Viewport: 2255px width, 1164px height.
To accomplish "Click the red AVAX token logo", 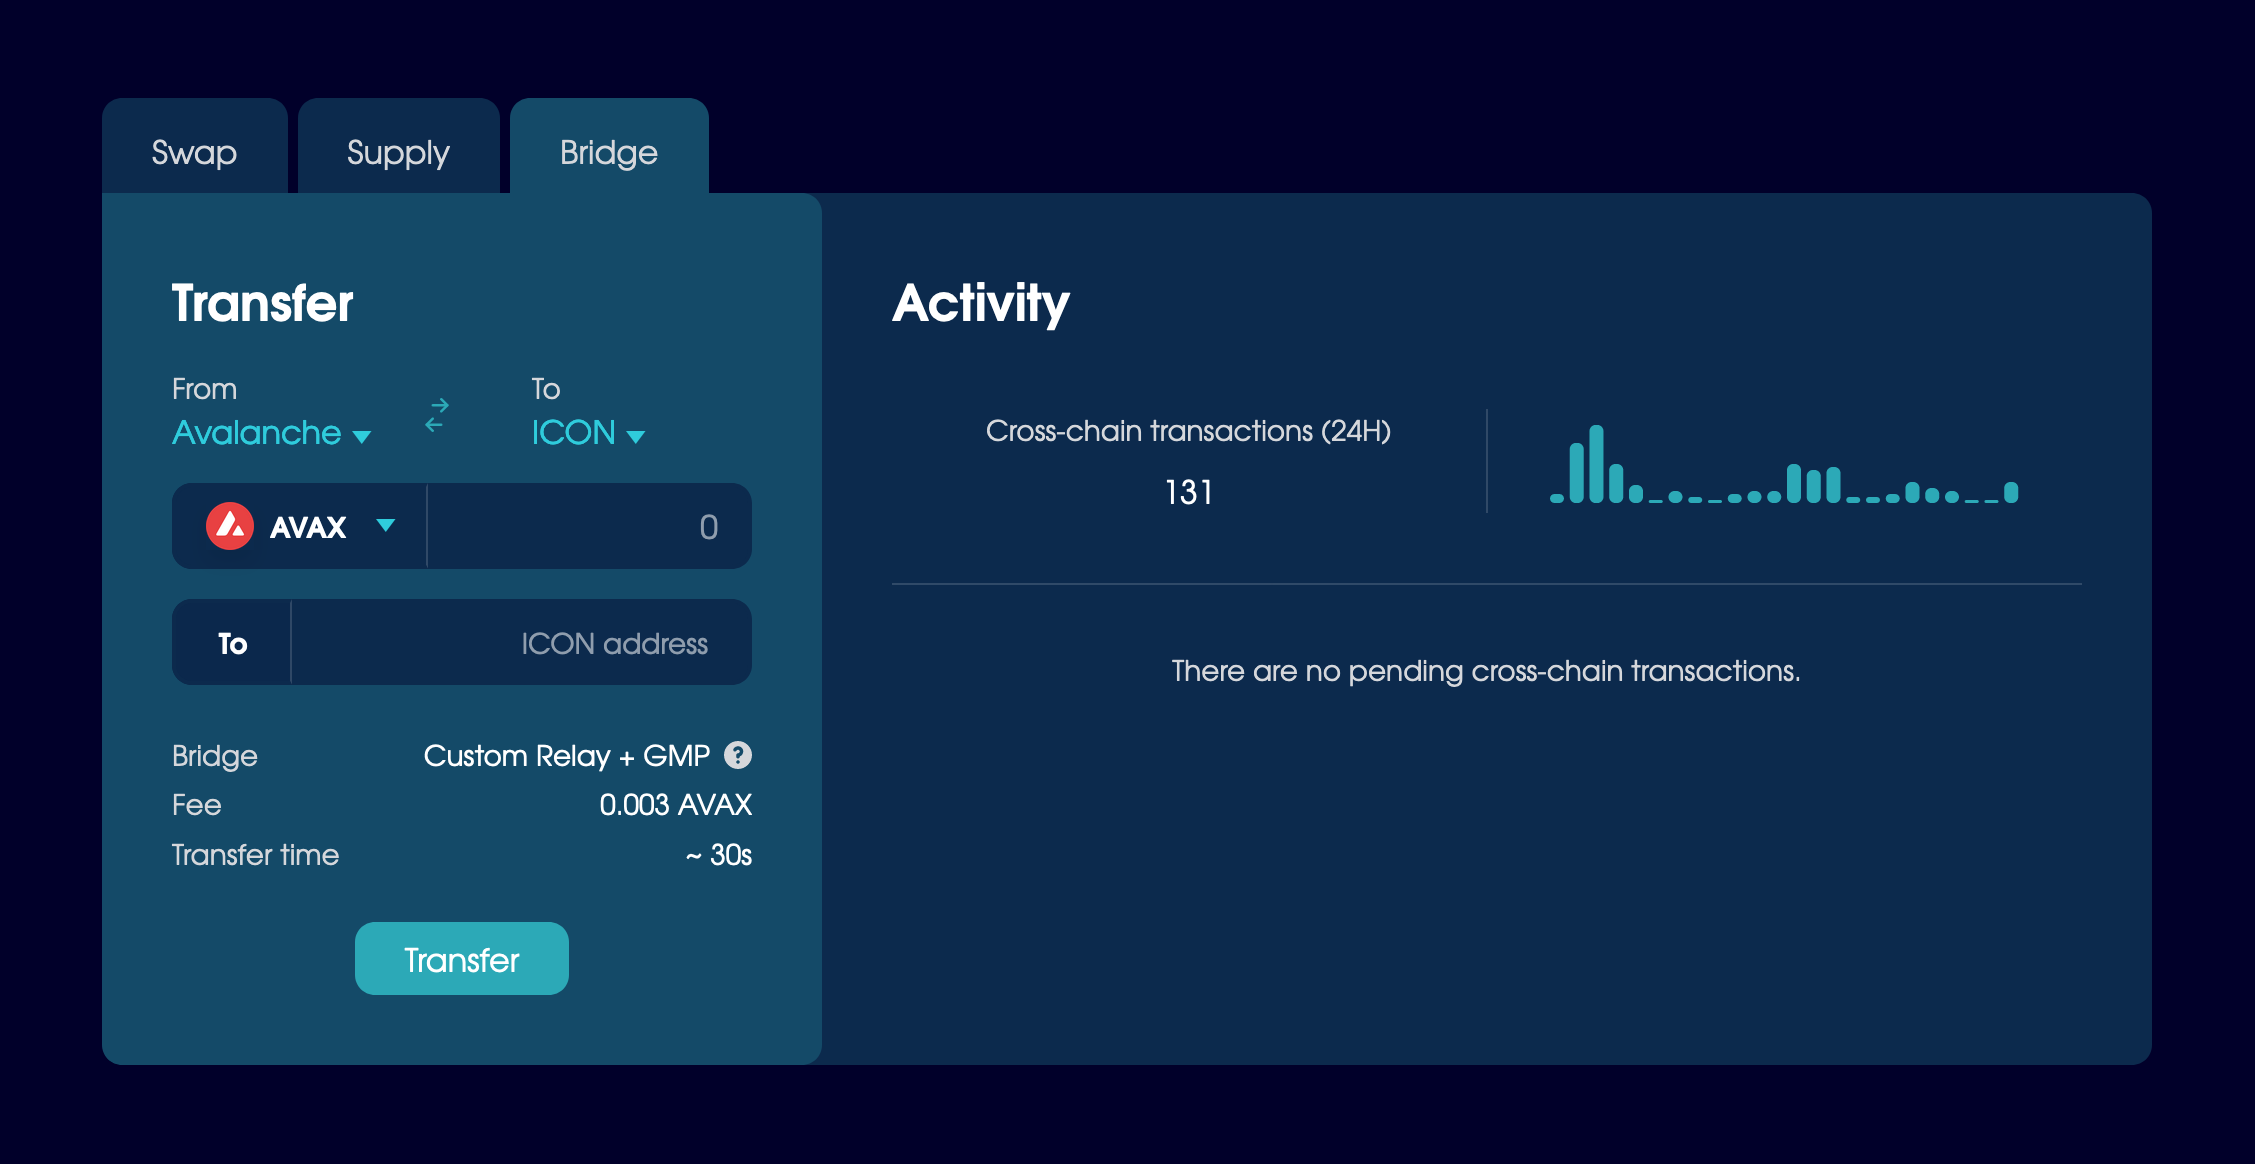I will click(x=230, y=526).
